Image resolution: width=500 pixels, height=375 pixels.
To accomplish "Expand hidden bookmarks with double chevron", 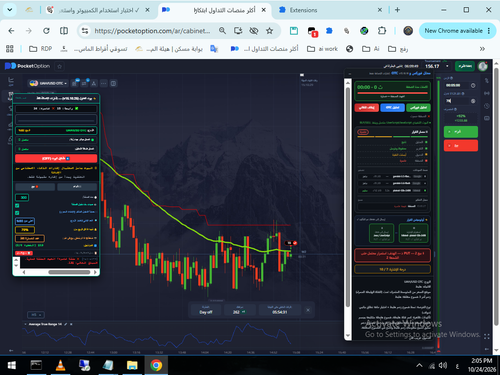I will click(482, 49).
